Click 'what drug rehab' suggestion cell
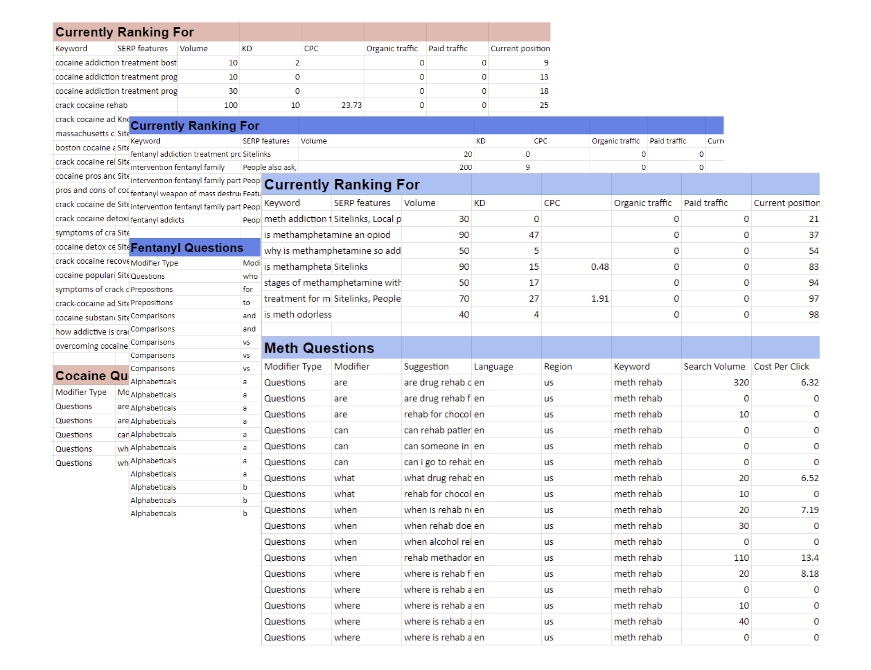Screen dimensions: 871x670 pyautogui.click(x=436, y=478)
